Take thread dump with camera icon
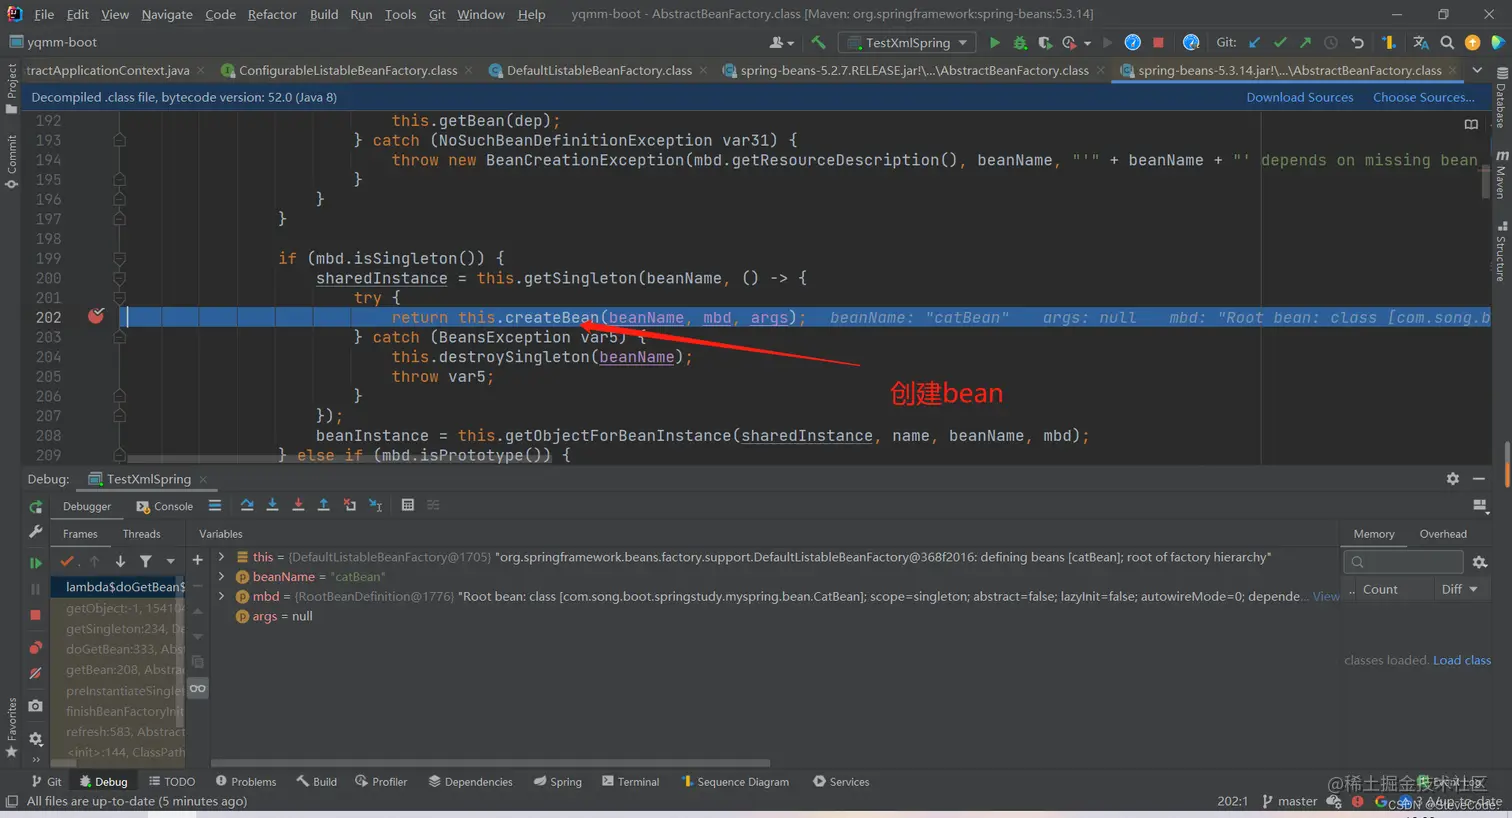Viewport: 1512px width, 818px height. pos(36,706)
